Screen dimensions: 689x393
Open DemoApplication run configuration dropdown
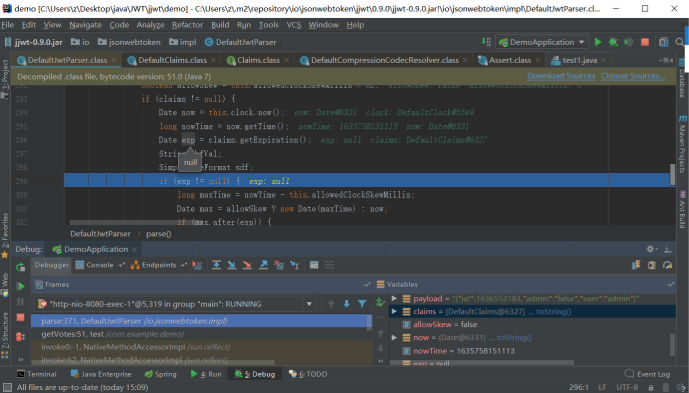[x=542, y=42]
